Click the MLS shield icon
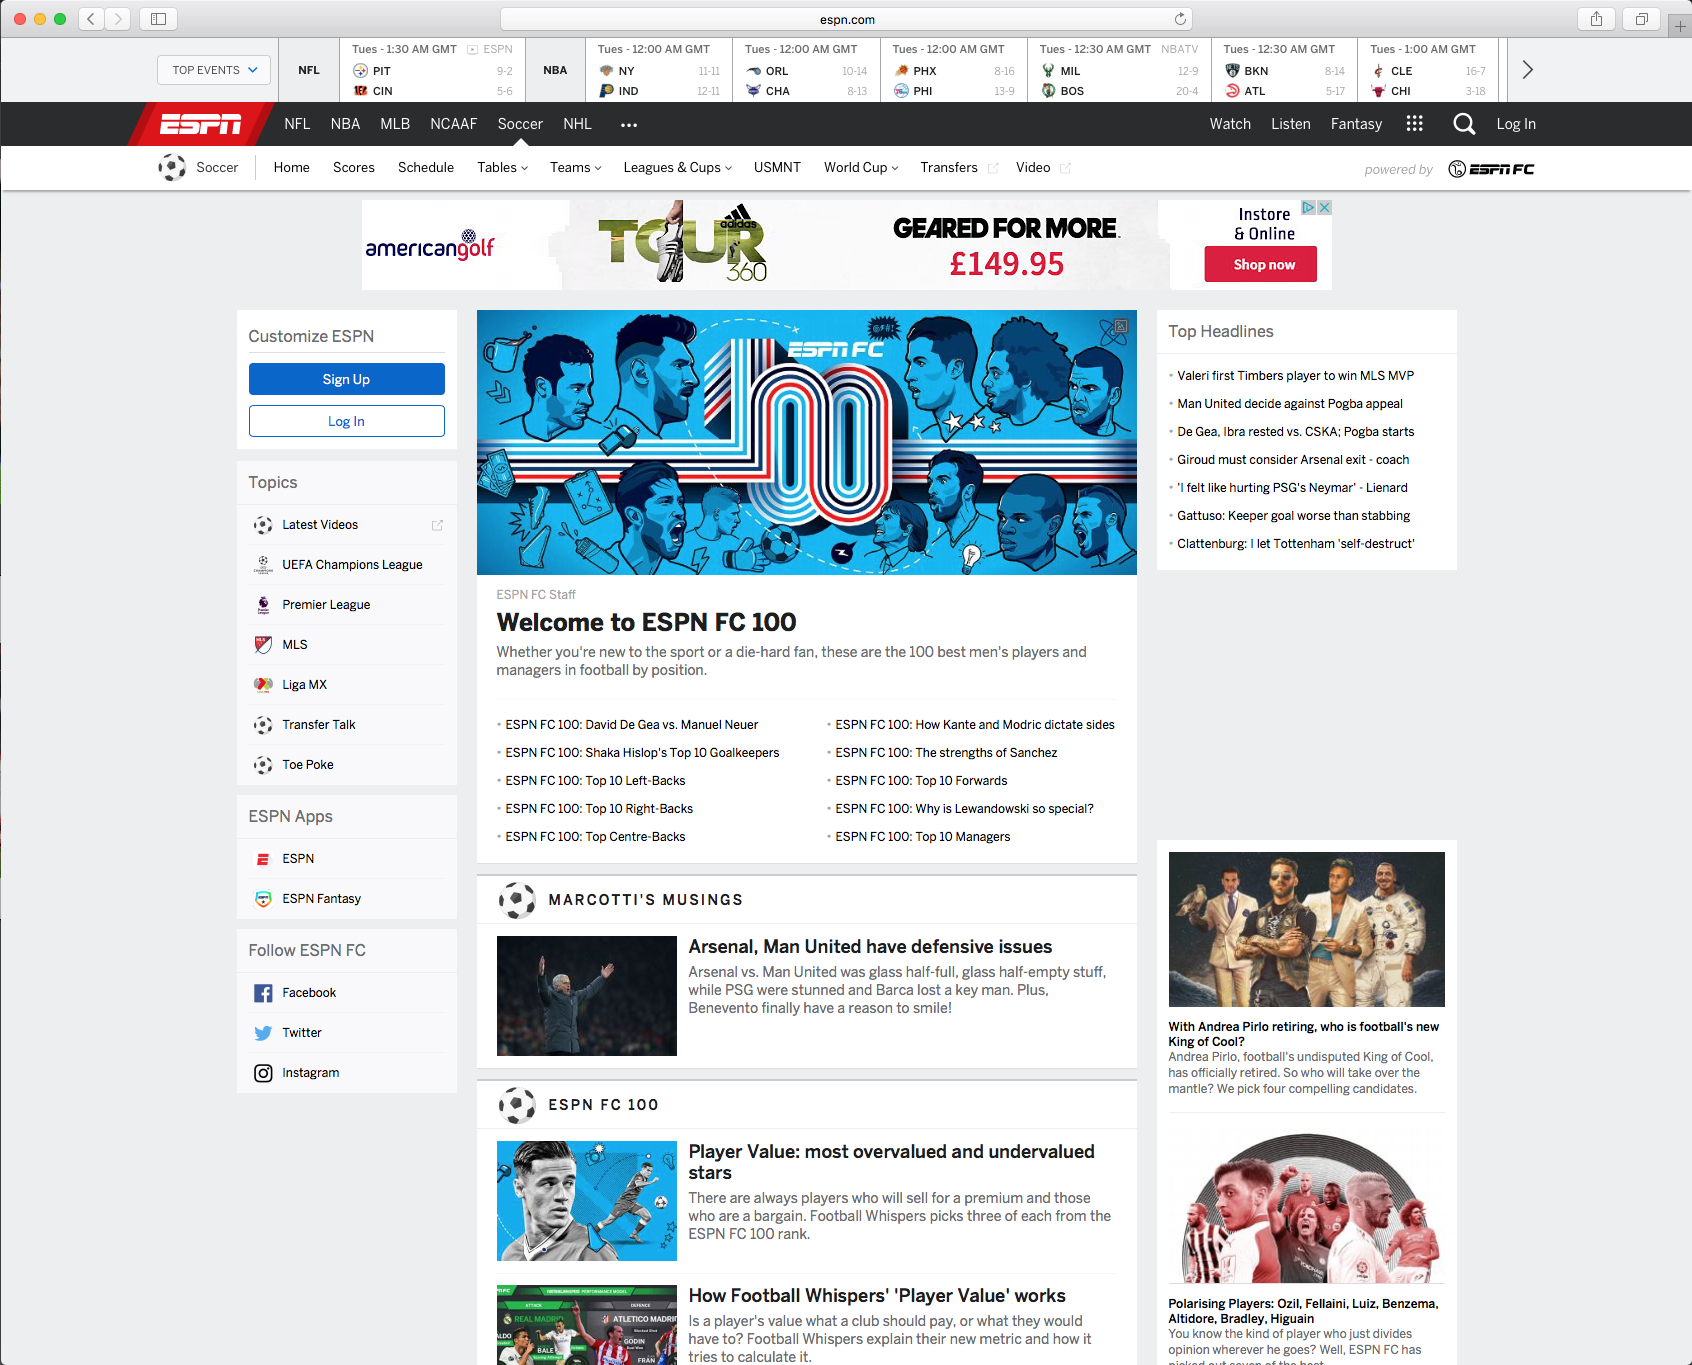The width and height of the screenshot is (1692, 1365). point(263,645)
